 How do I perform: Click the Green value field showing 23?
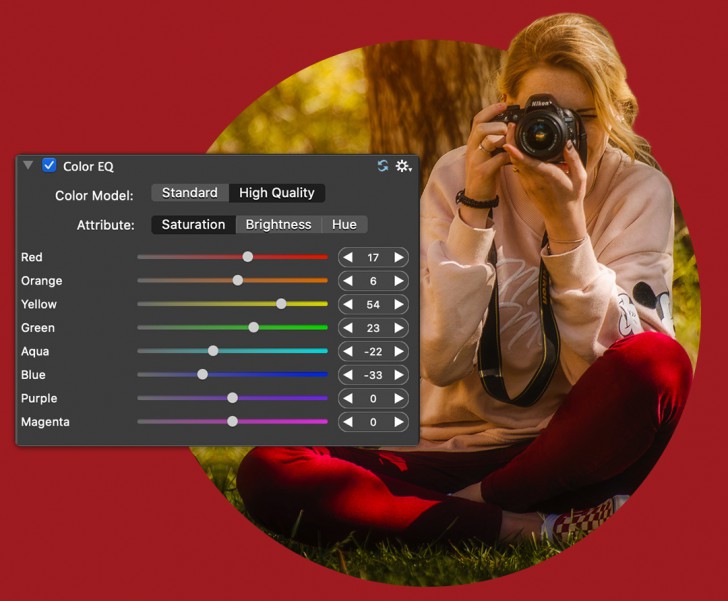coord(373,328)
